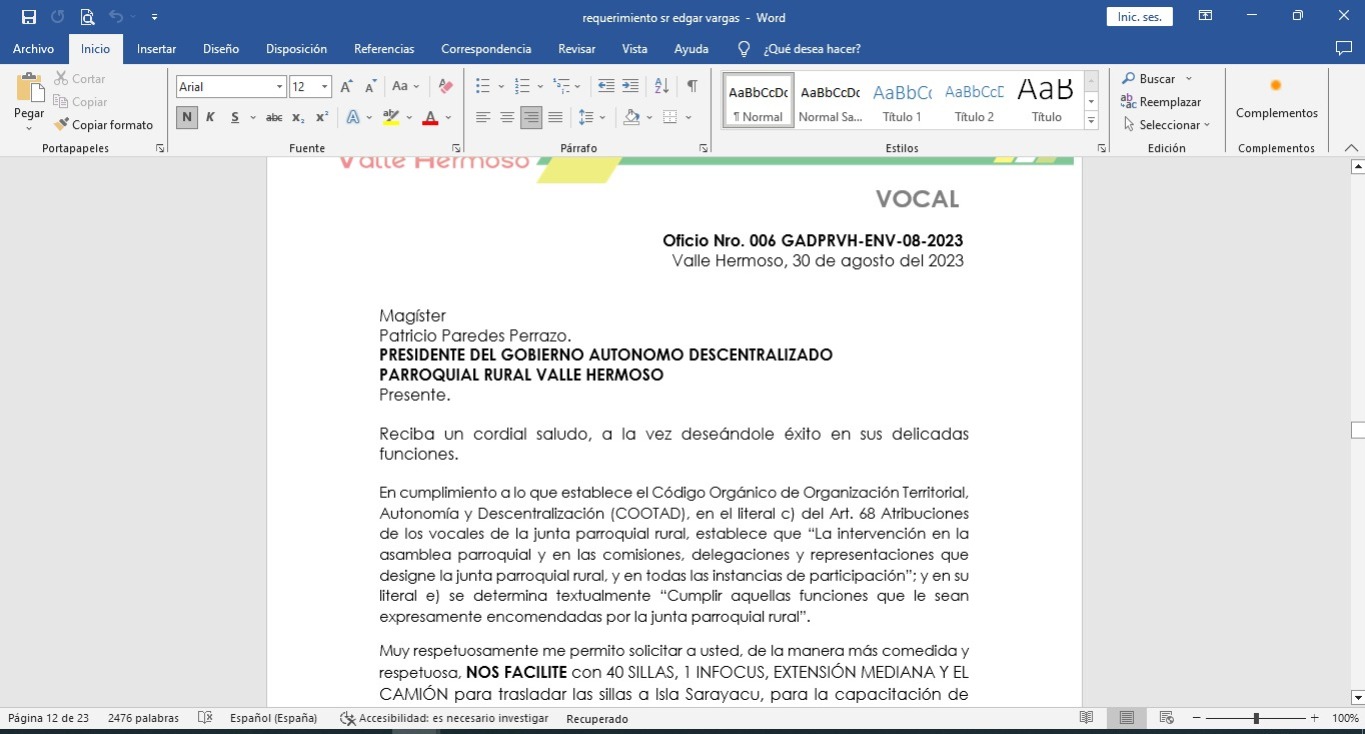Apply bulleted list formatting
Viewport: 1365px width, 734px height.
(483, 87)
